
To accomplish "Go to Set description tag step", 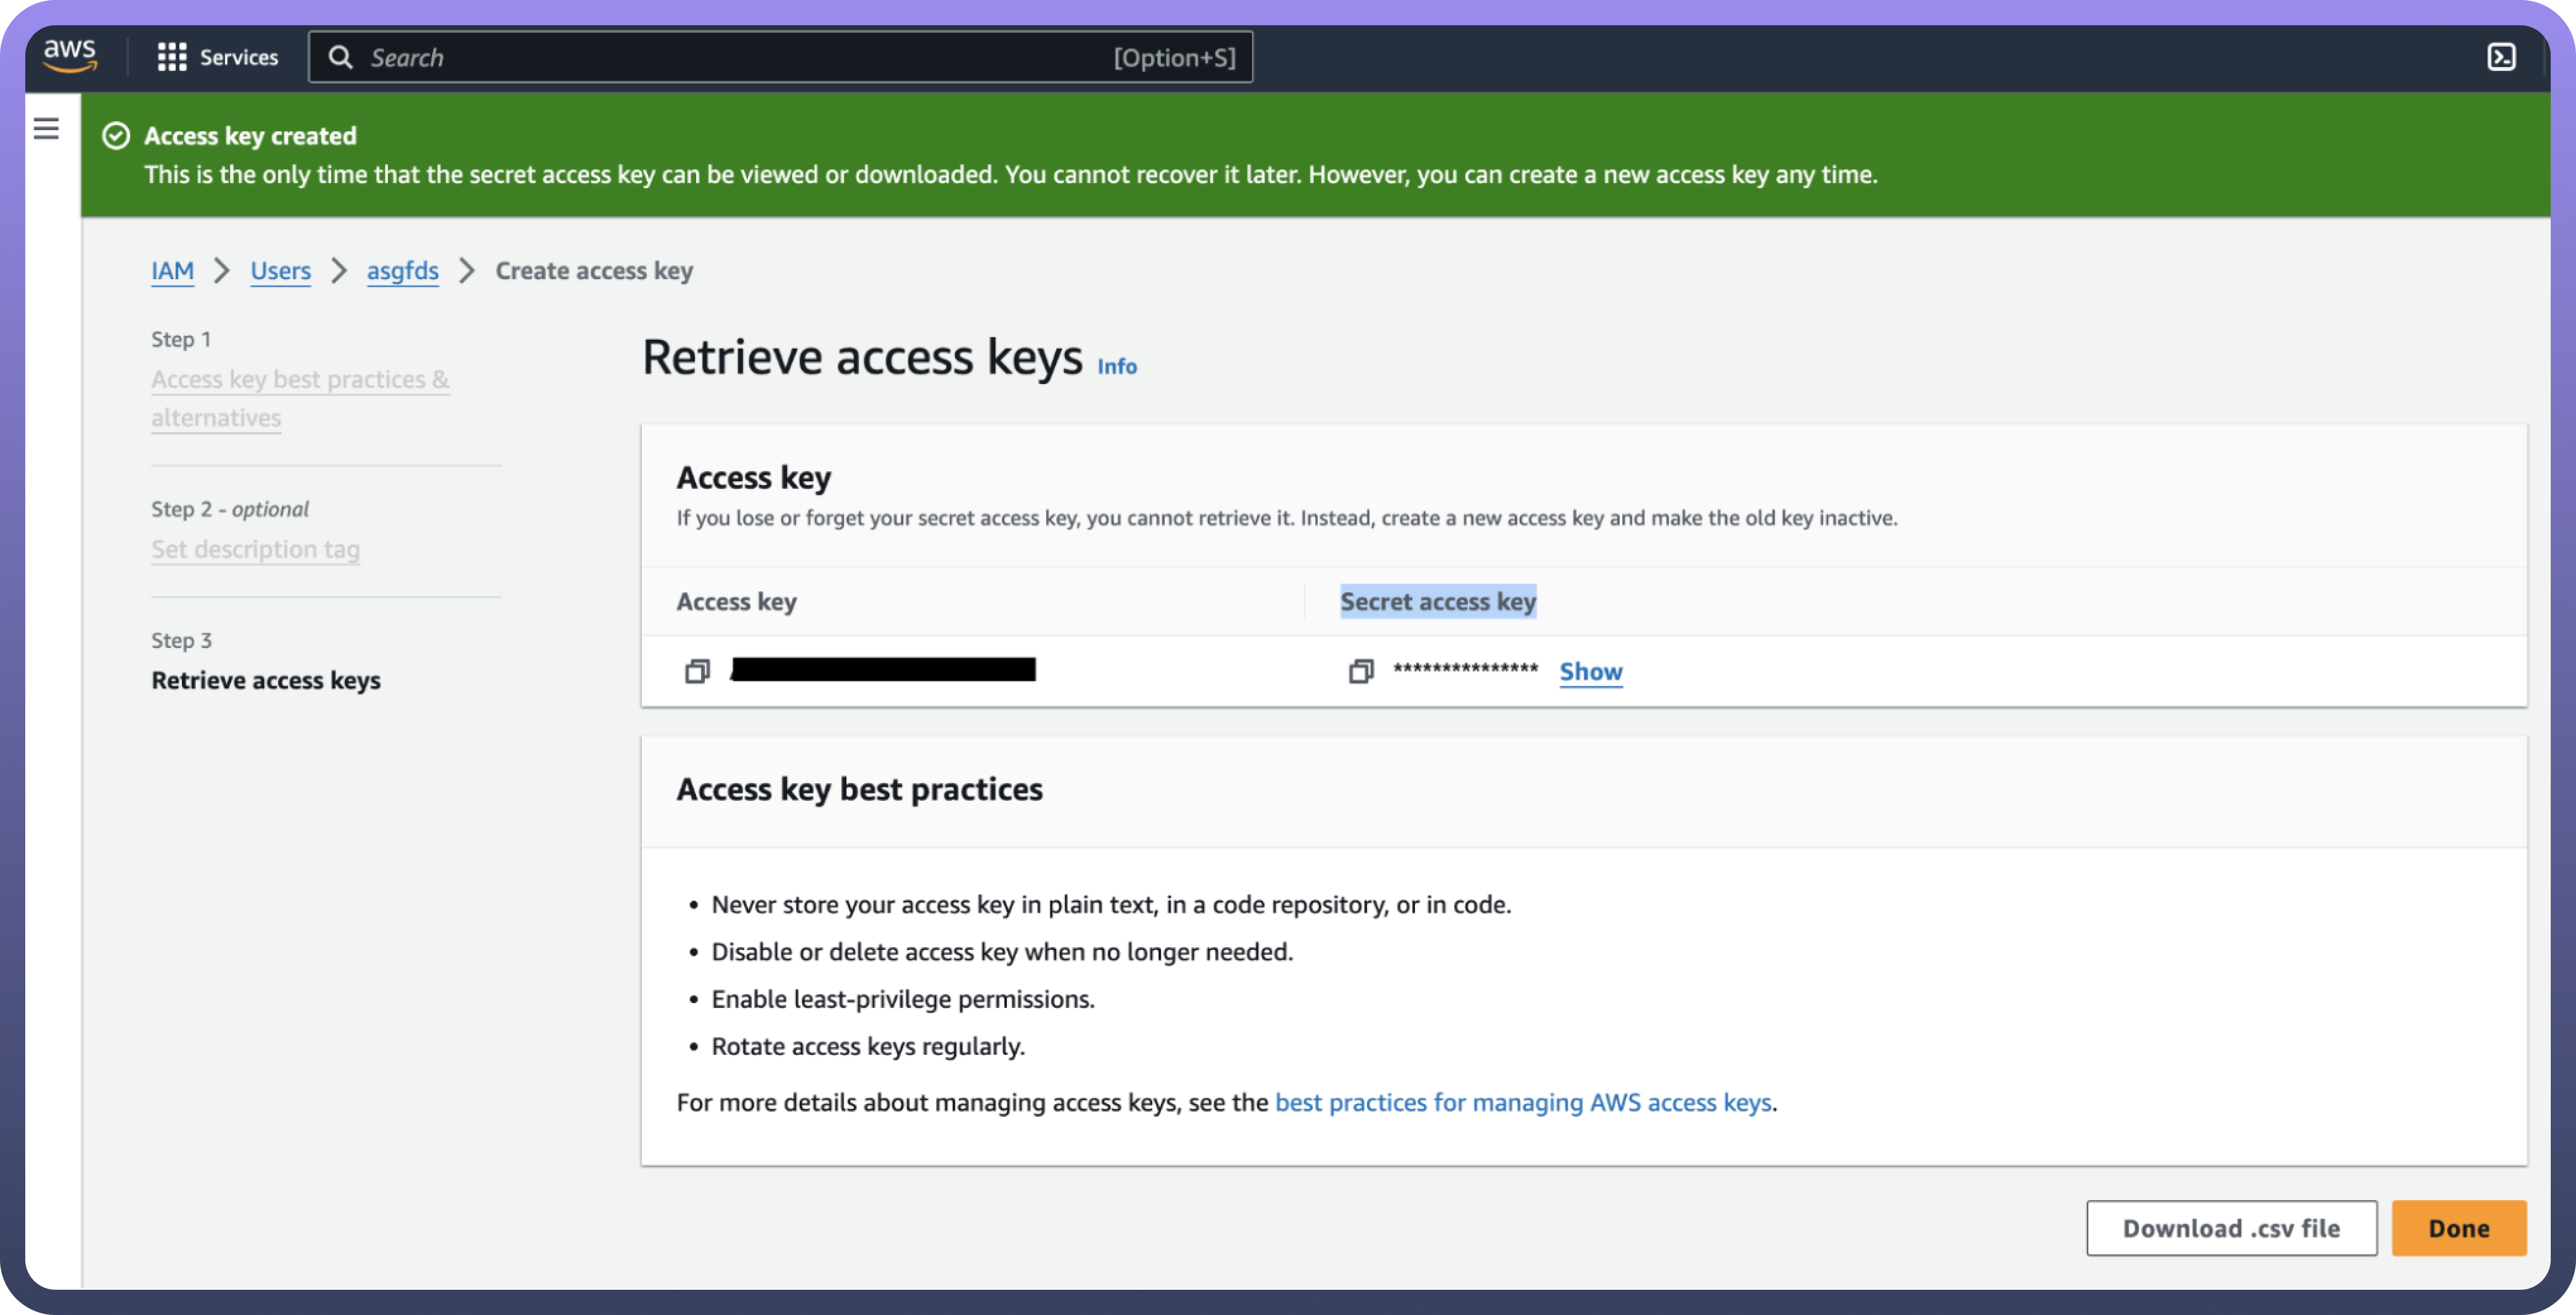I will (255, 549).
